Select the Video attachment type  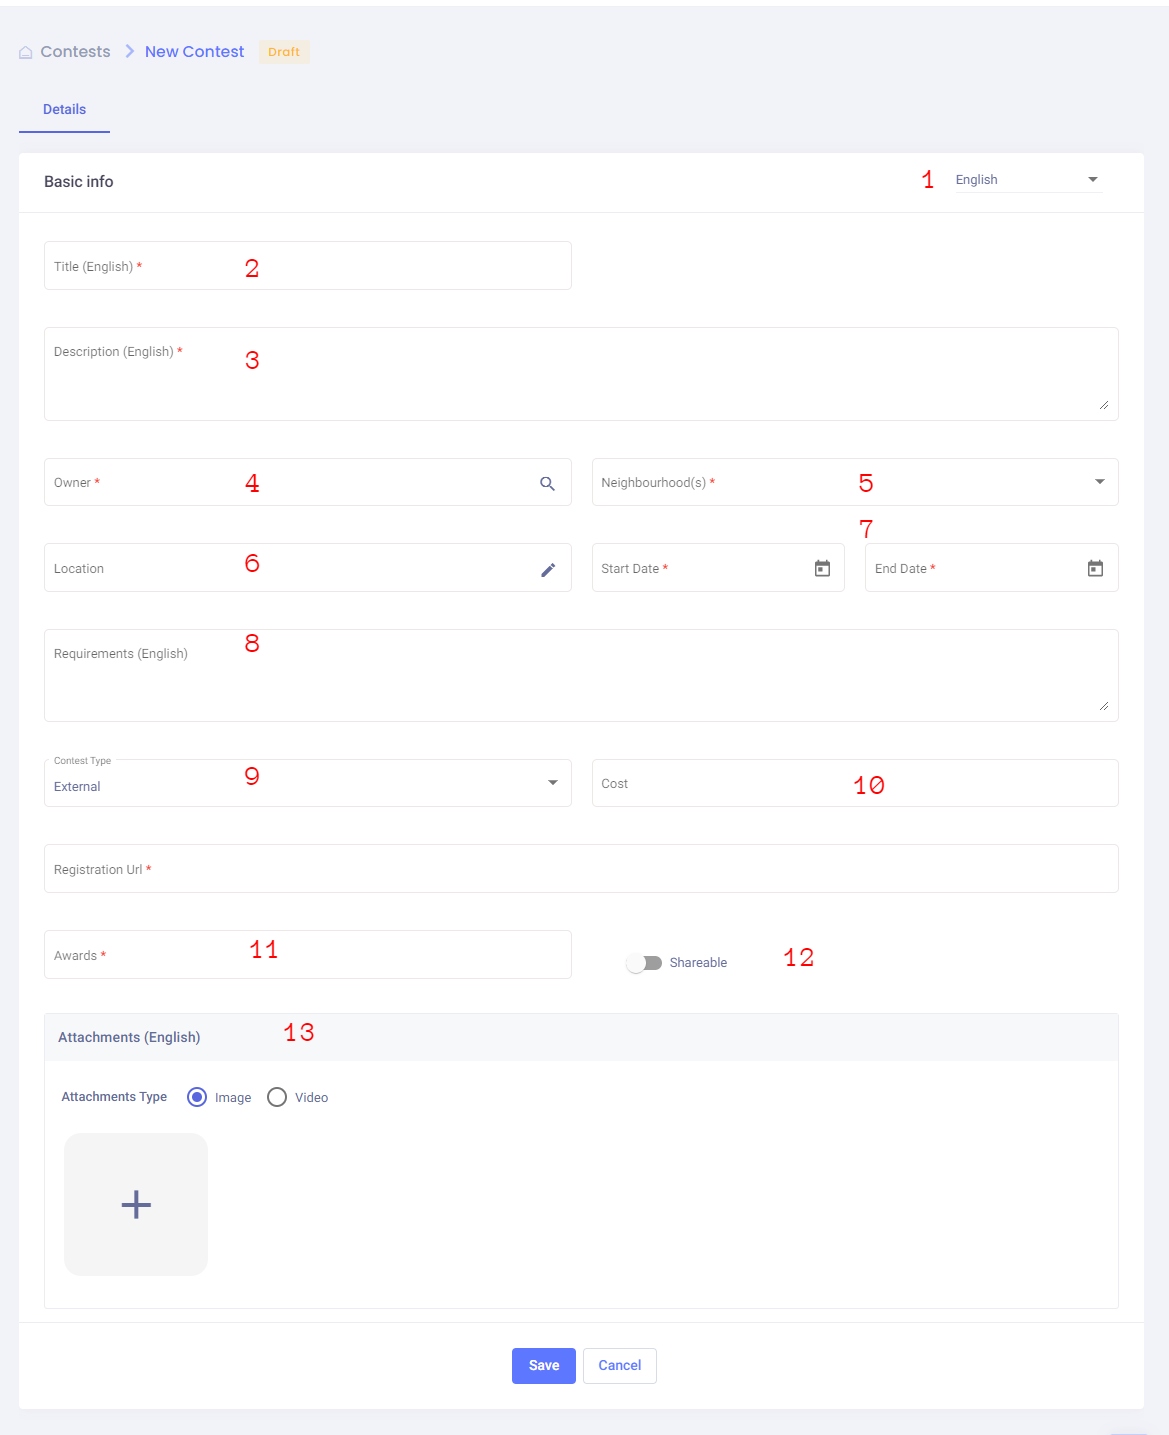277,1097
